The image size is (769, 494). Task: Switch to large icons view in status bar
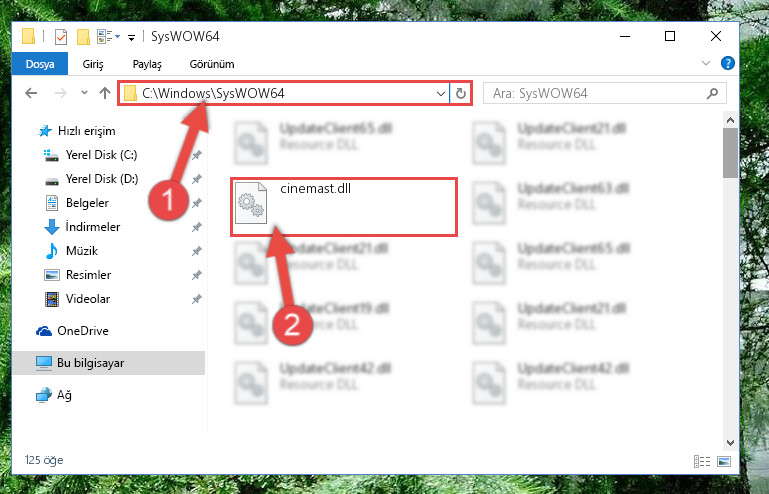[x=724, y=461]
